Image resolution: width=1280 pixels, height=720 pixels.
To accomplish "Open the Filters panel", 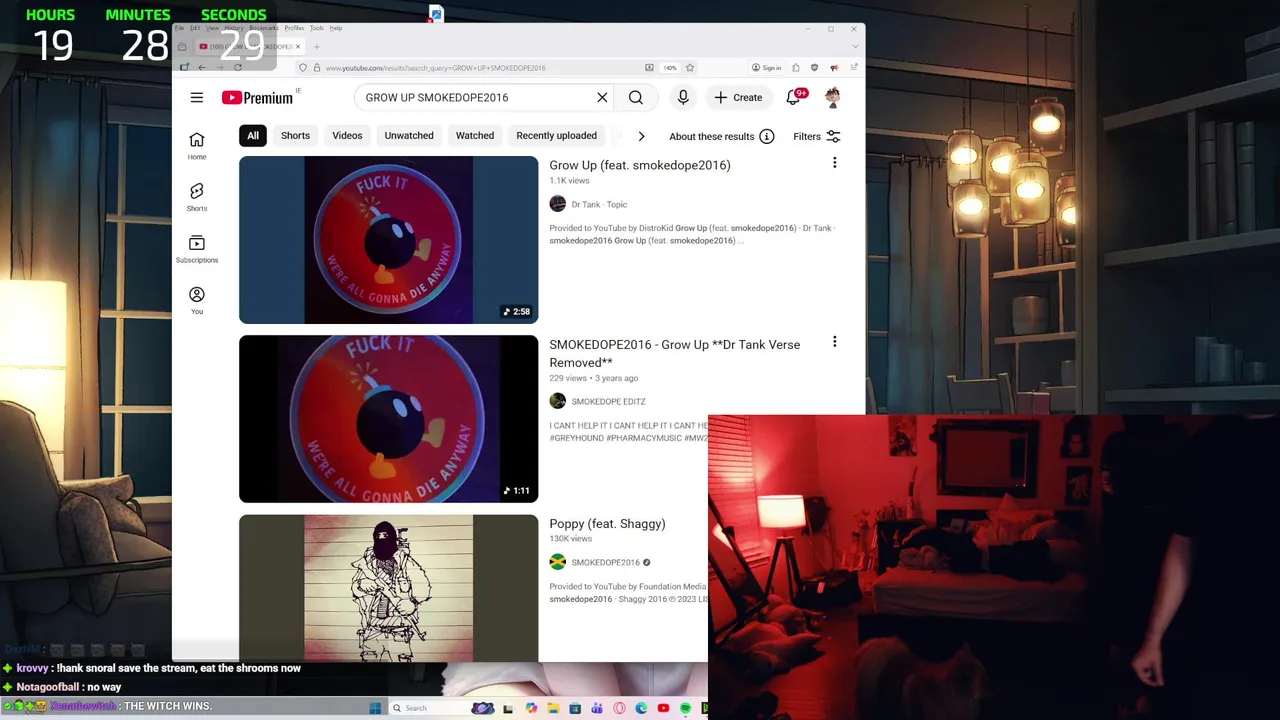I will tap(817, 136).
